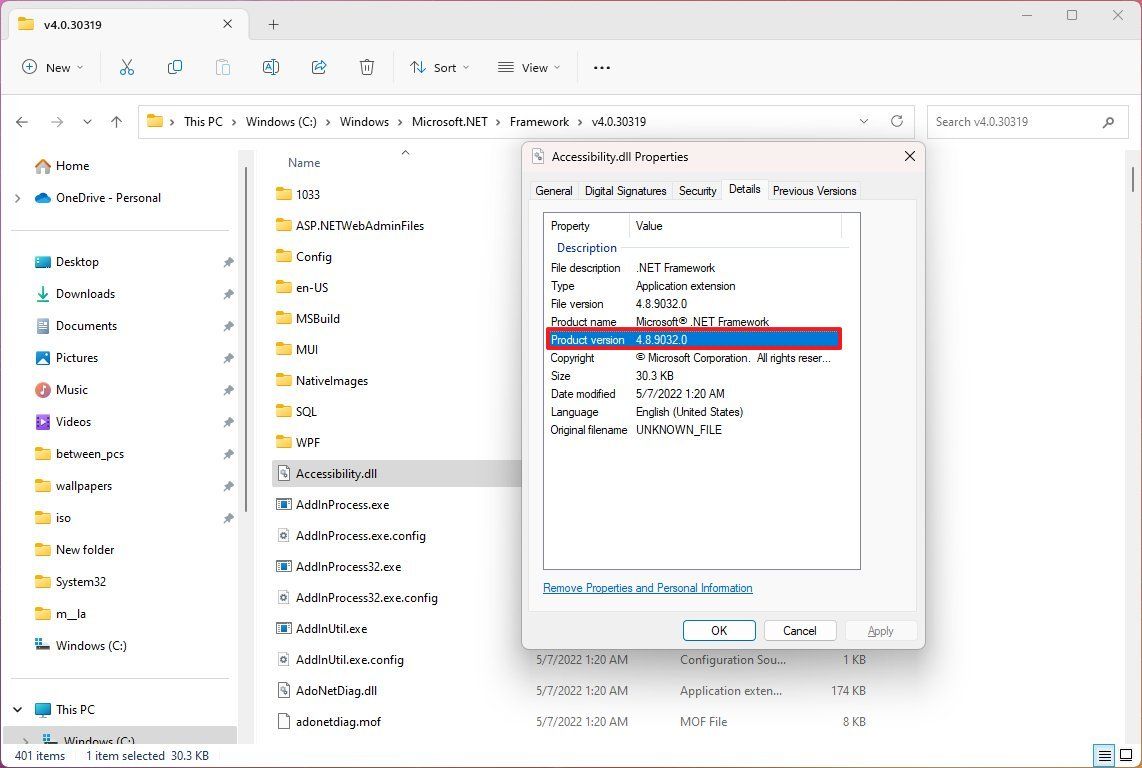Select the Copy icon in the toolbar
This screenshot has width=1142, height=768.
[174, 67]
